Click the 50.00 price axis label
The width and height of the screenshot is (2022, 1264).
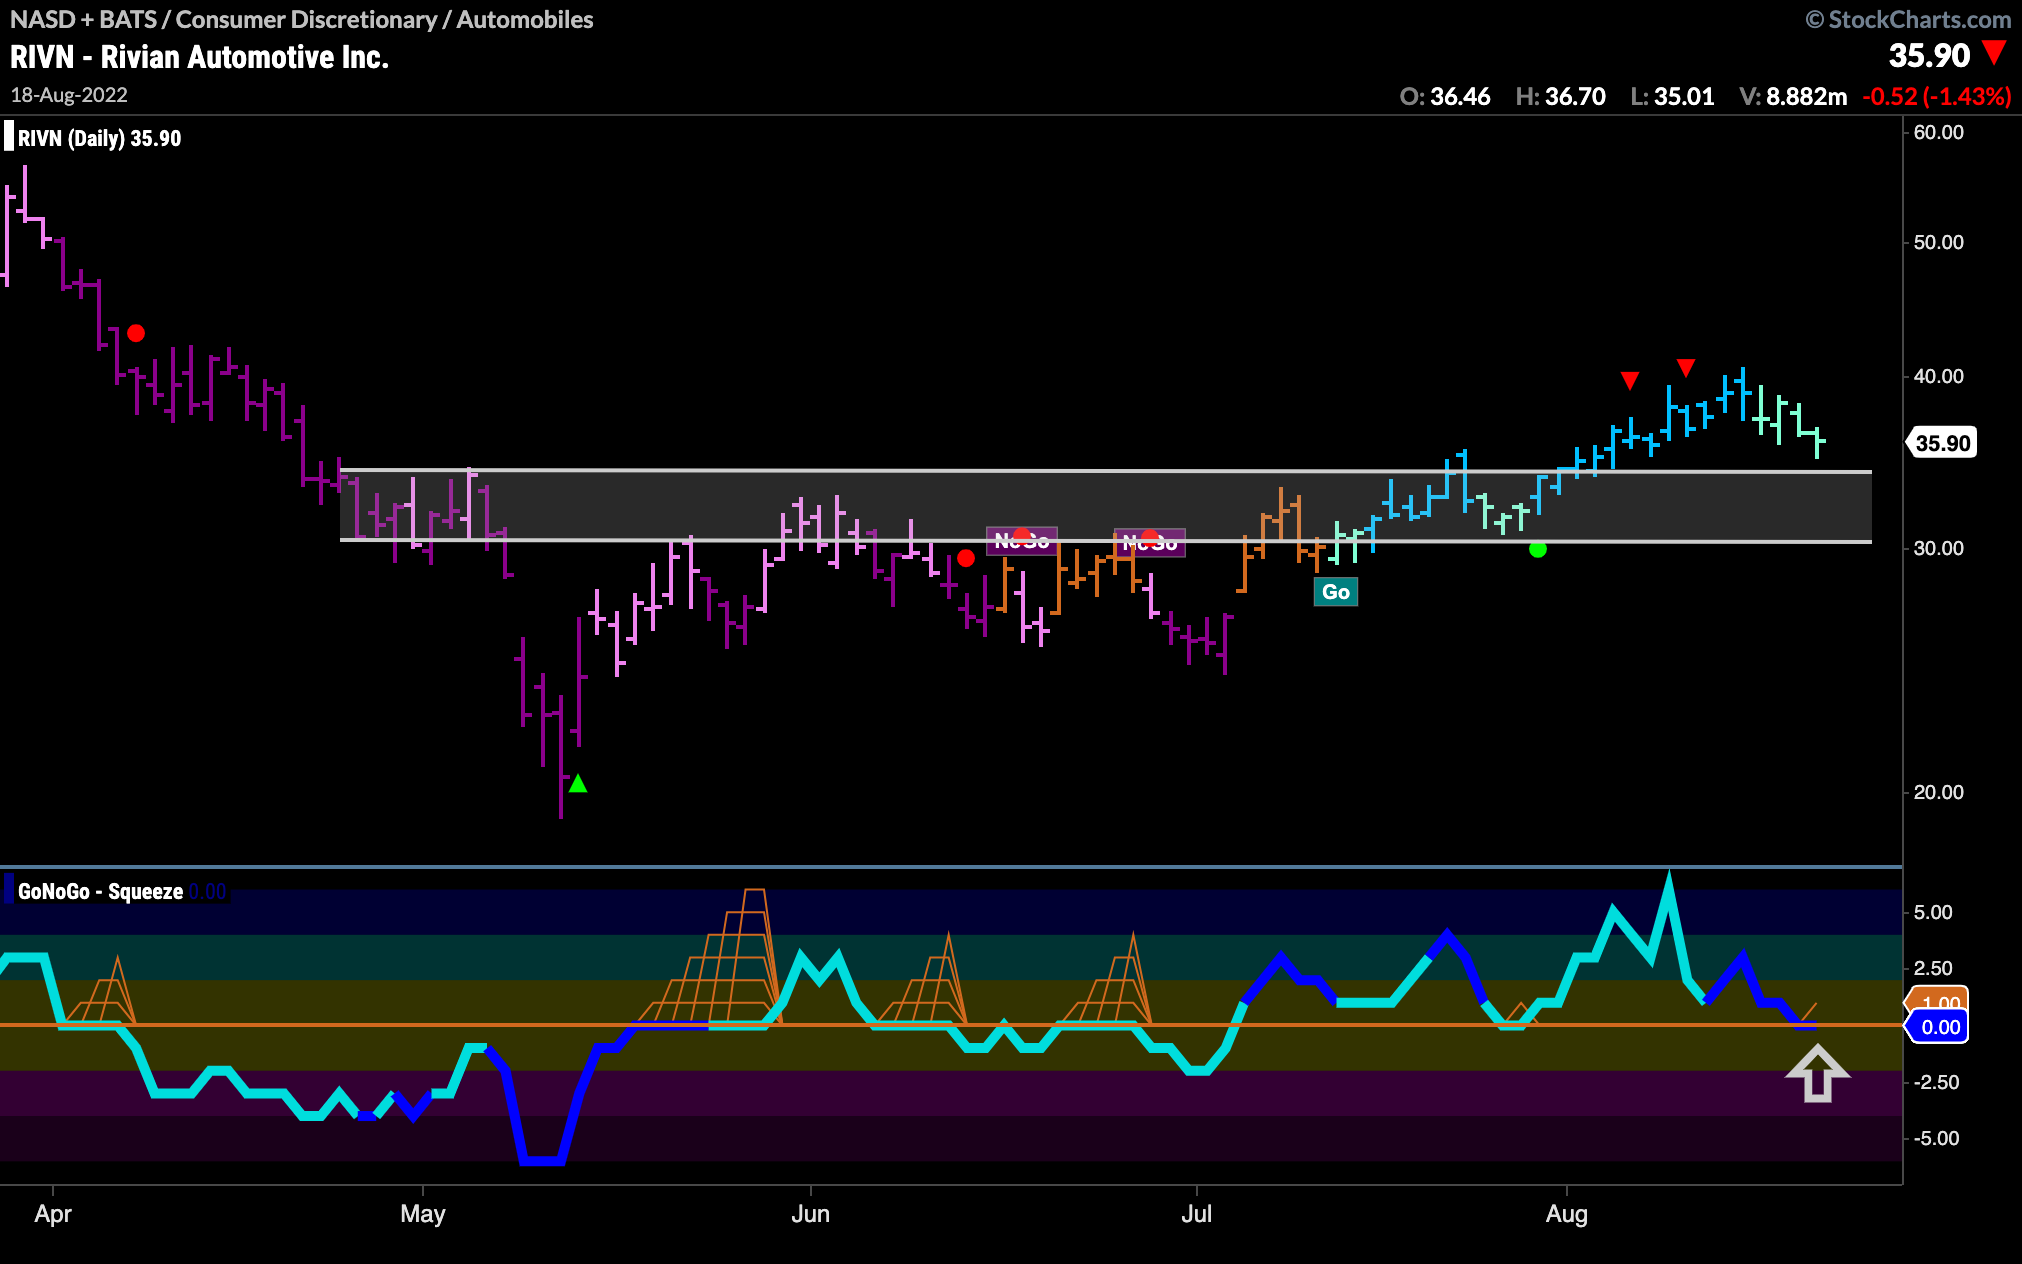click(1938, 242)
